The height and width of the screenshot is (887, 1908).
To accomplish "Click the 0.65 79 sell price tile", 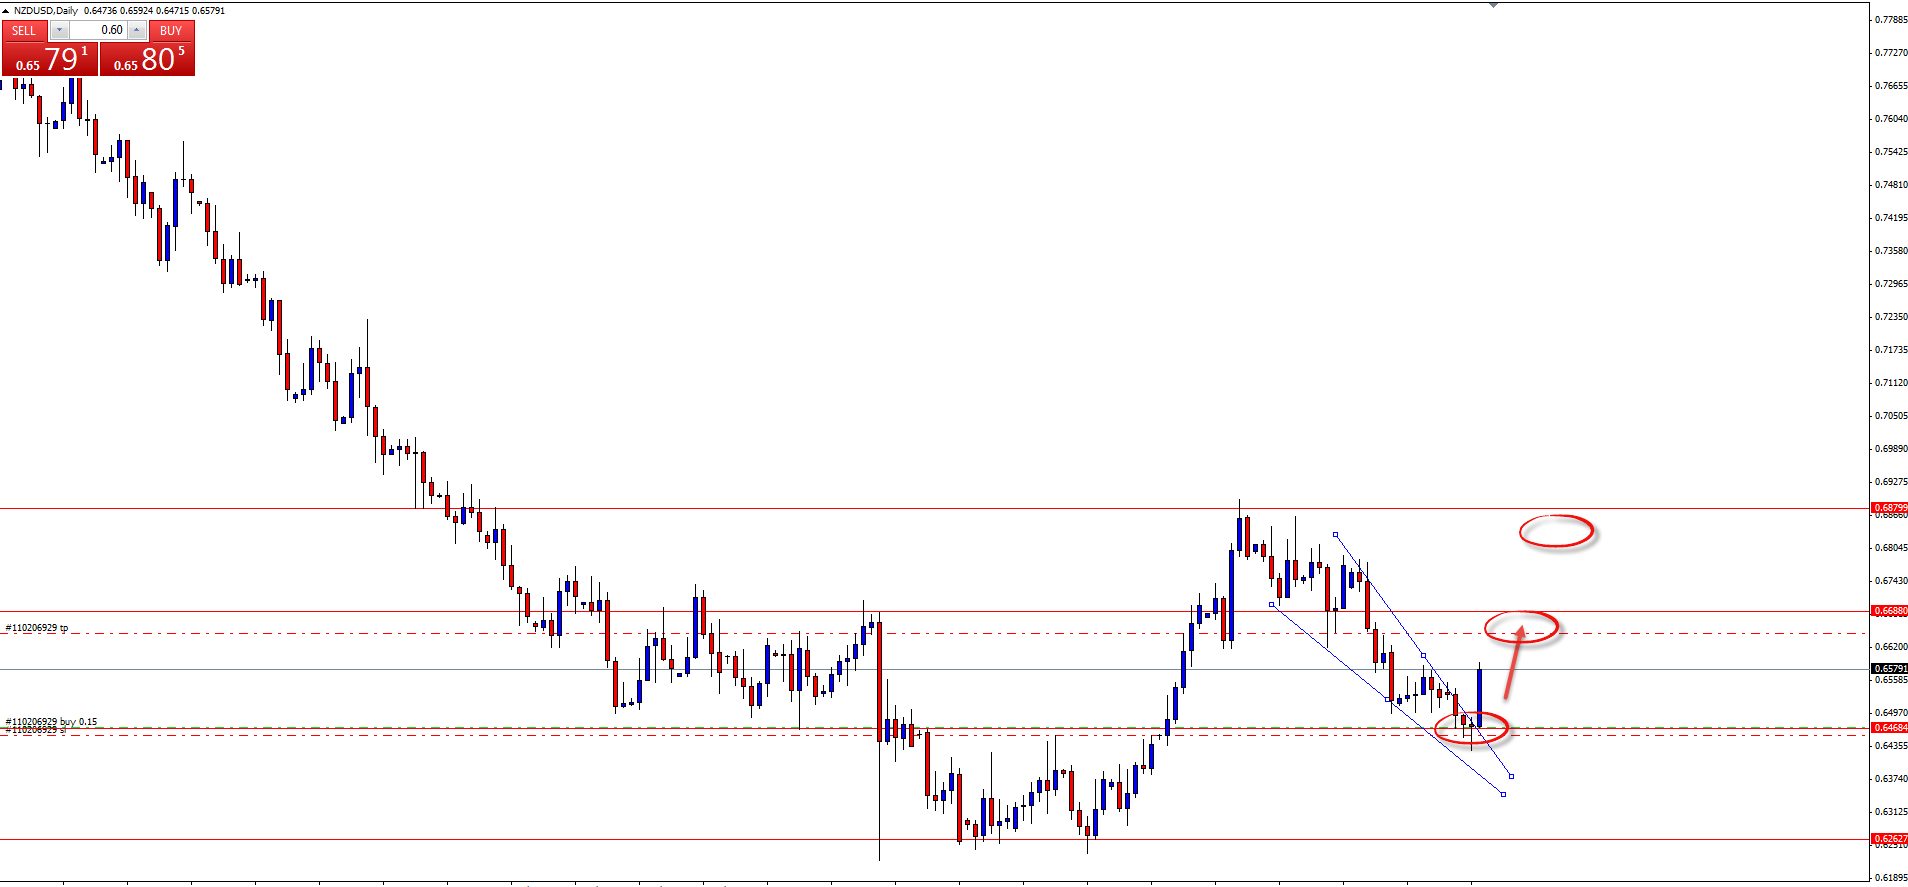I will click(50, 60).
